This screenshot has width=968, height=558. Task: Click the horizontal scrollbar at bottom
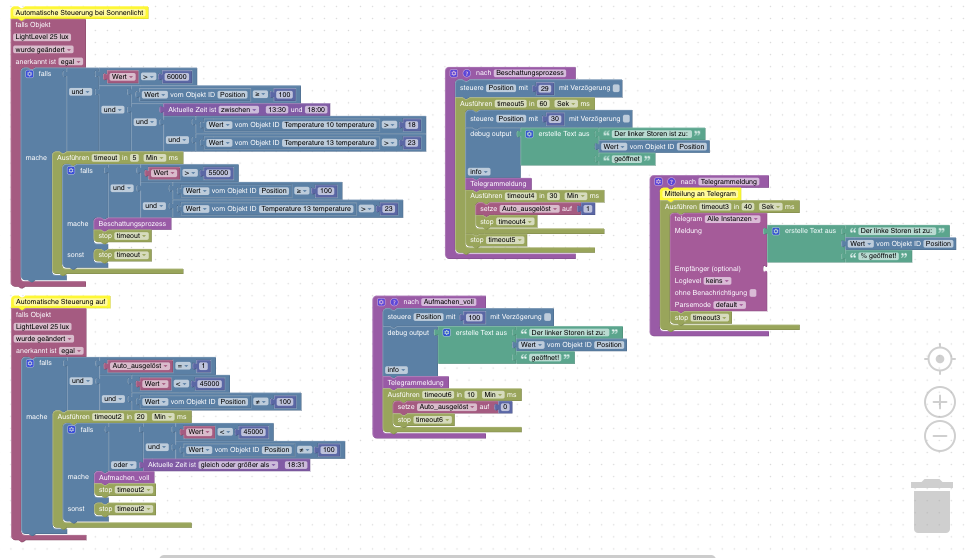pos(437,556)
